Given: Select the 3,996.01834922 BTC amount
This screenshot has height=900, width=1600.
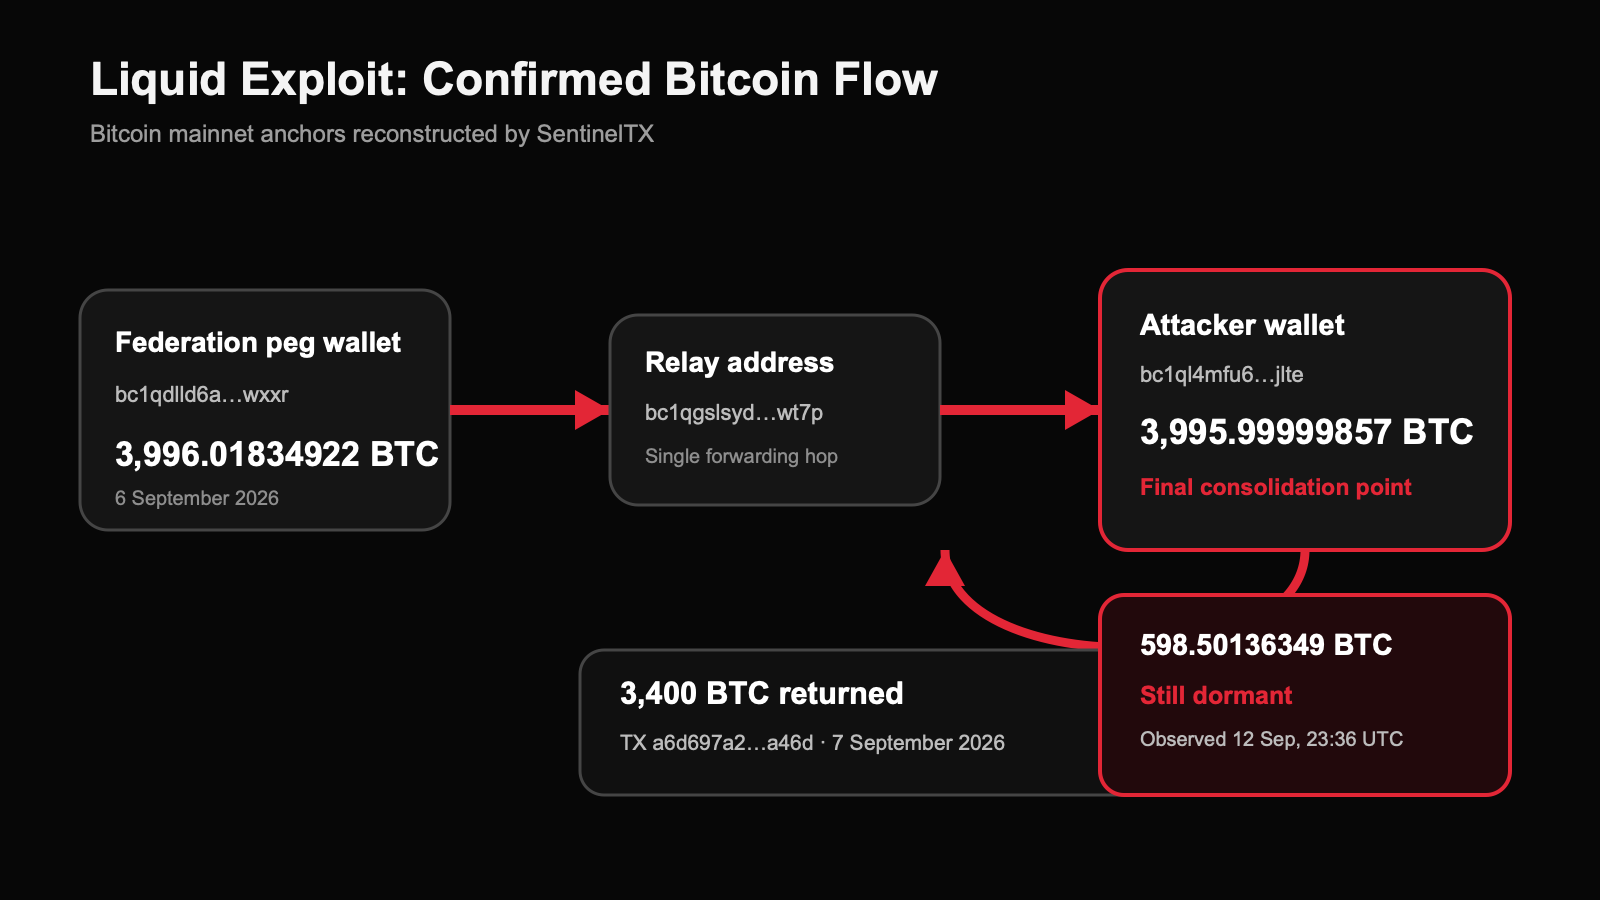Looking at the screenshot, I should pos(277,454).
